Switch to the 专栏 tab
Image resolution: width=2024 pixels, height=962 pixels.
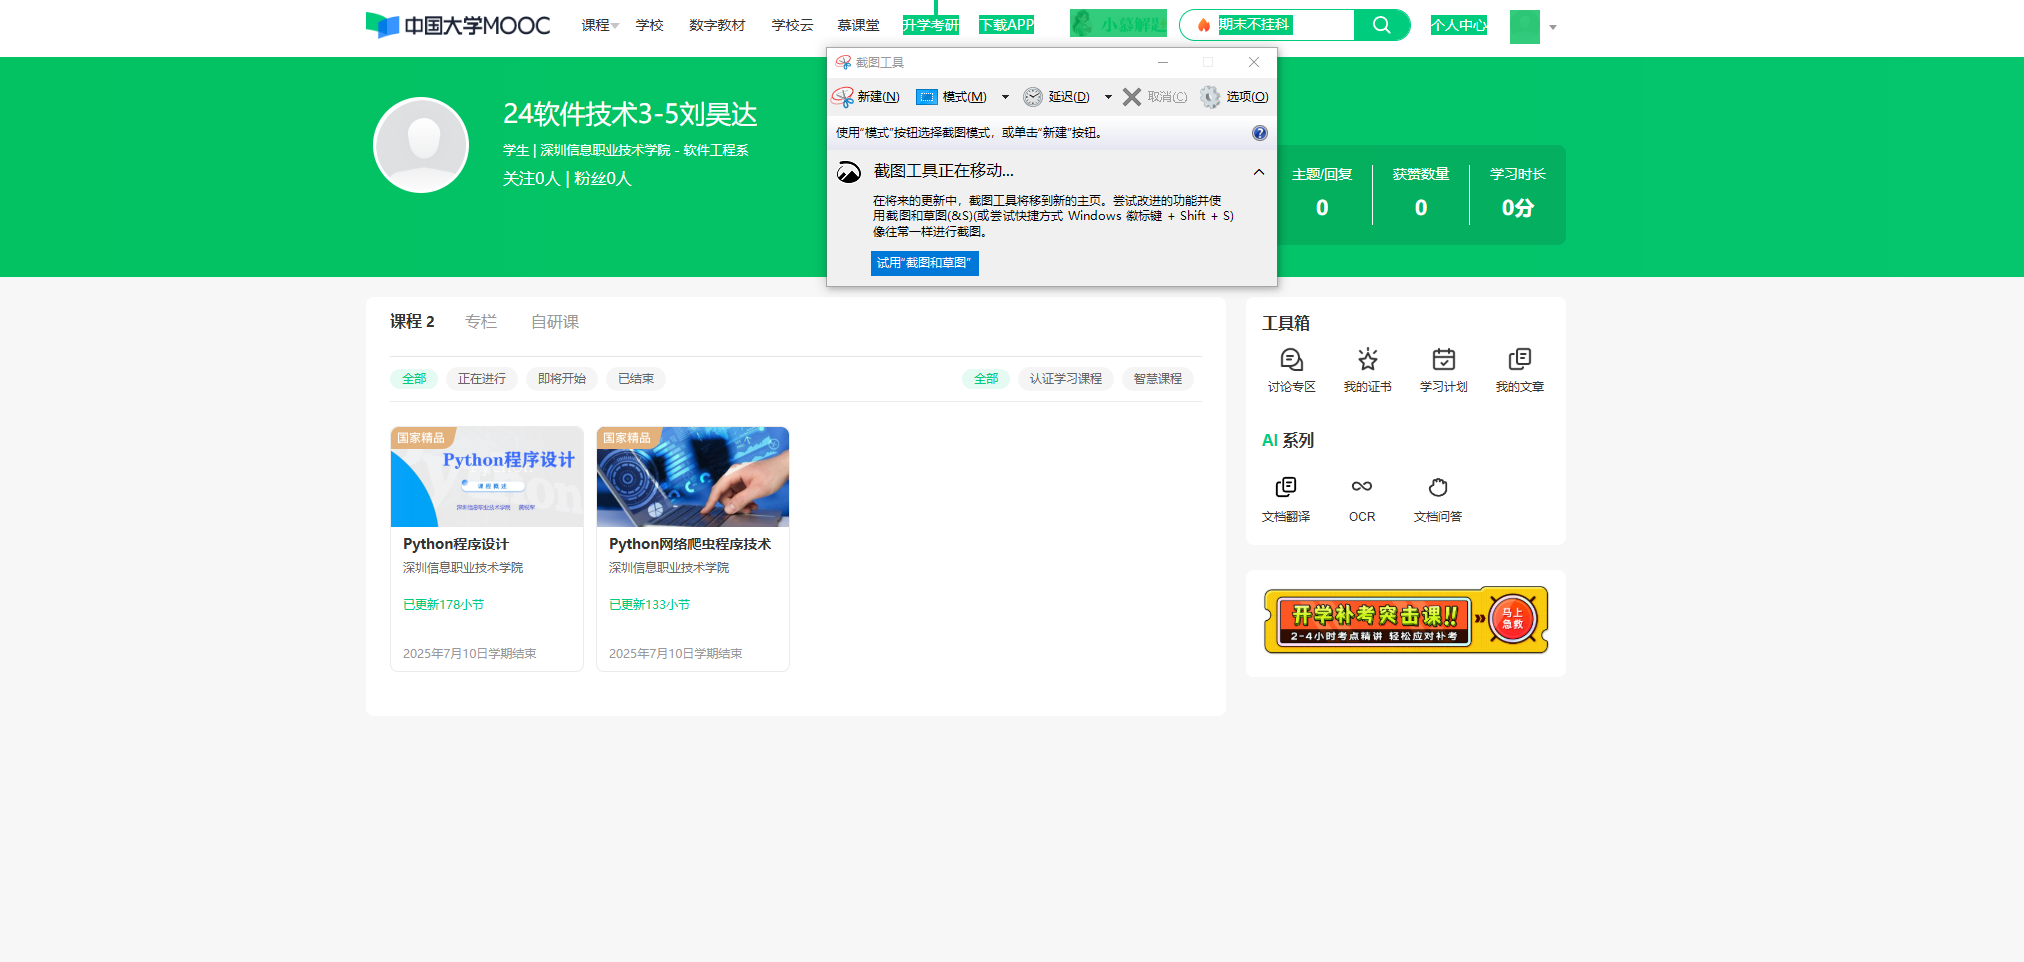click(x=481, y=321)
